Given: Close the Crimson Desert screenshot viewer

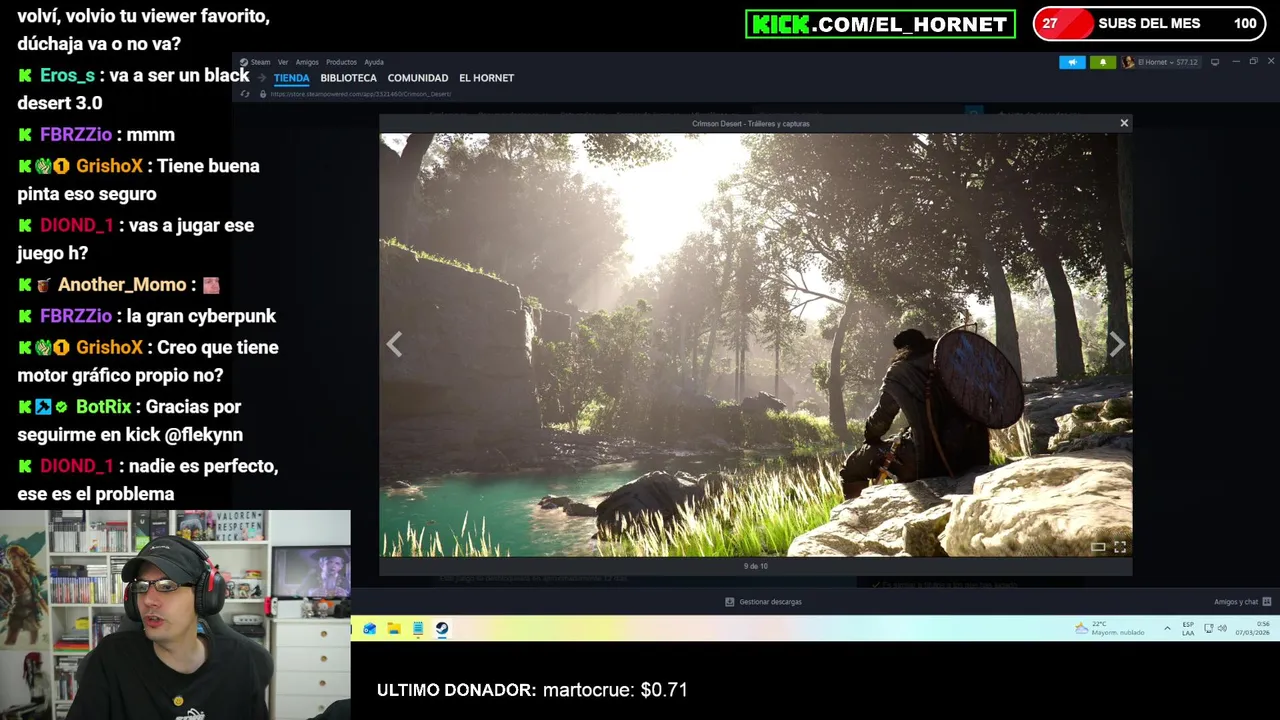Looking at the screenshot, I should [x=1124, y=123].
